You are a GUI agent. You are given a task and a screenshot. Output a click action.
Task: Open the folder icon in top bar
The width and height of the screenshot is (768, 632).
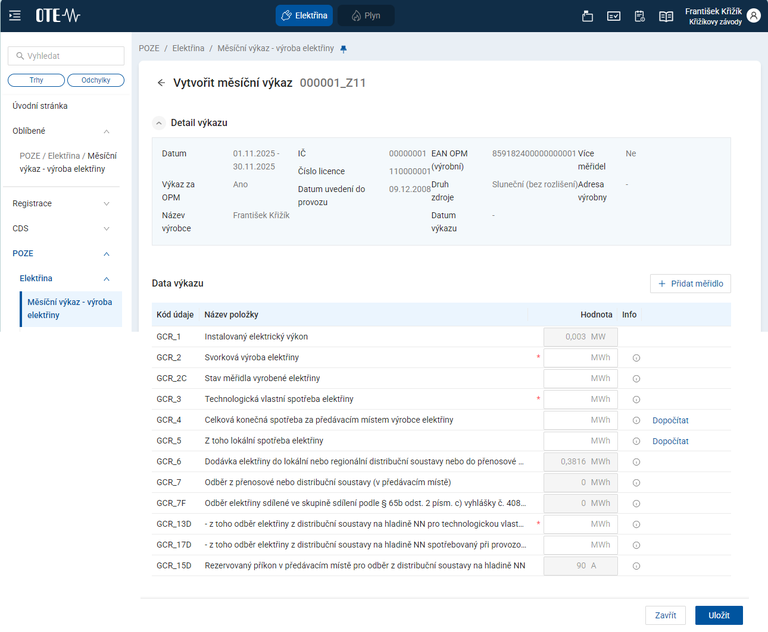click(588, 16)
